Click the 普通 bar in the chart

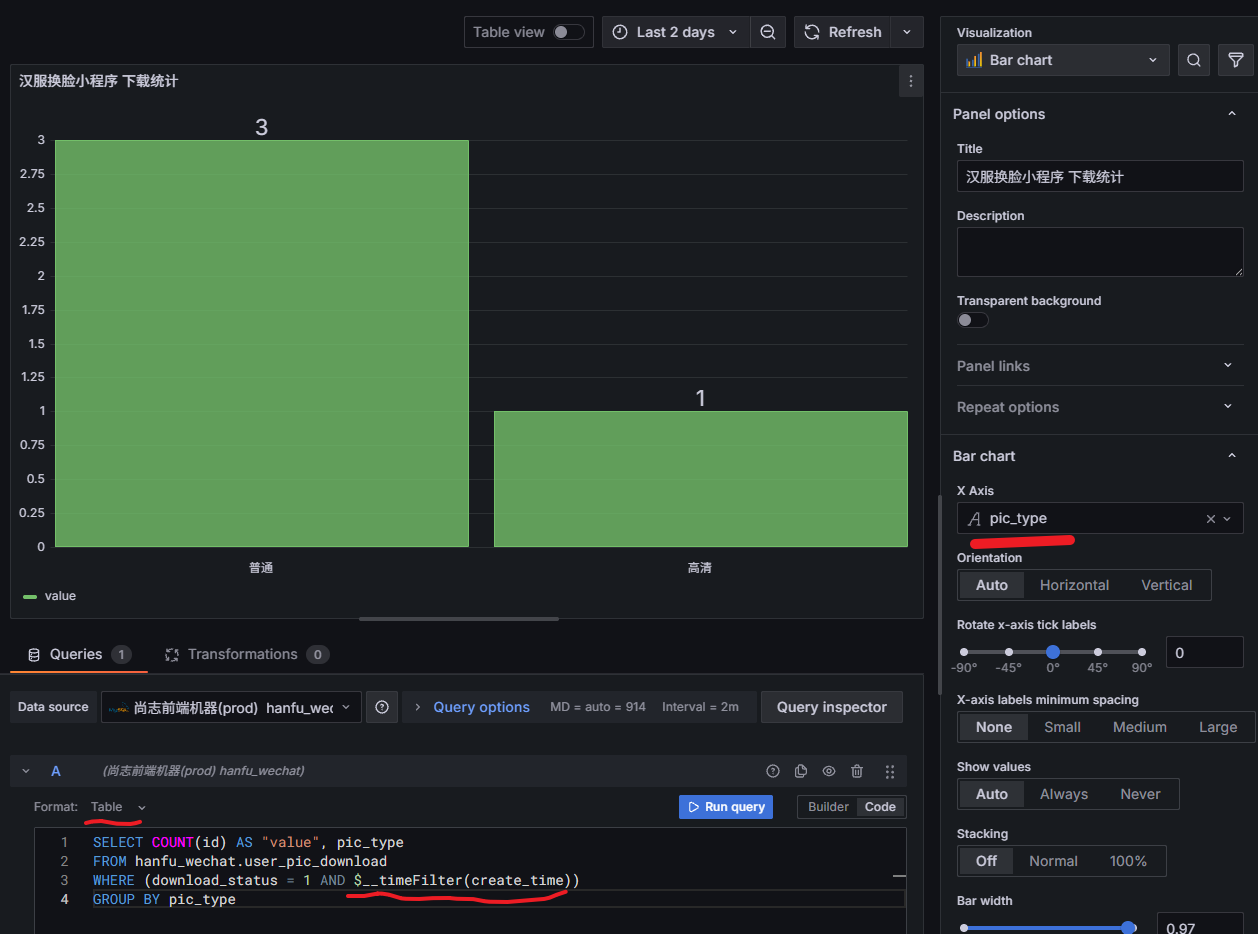point(262,343)
